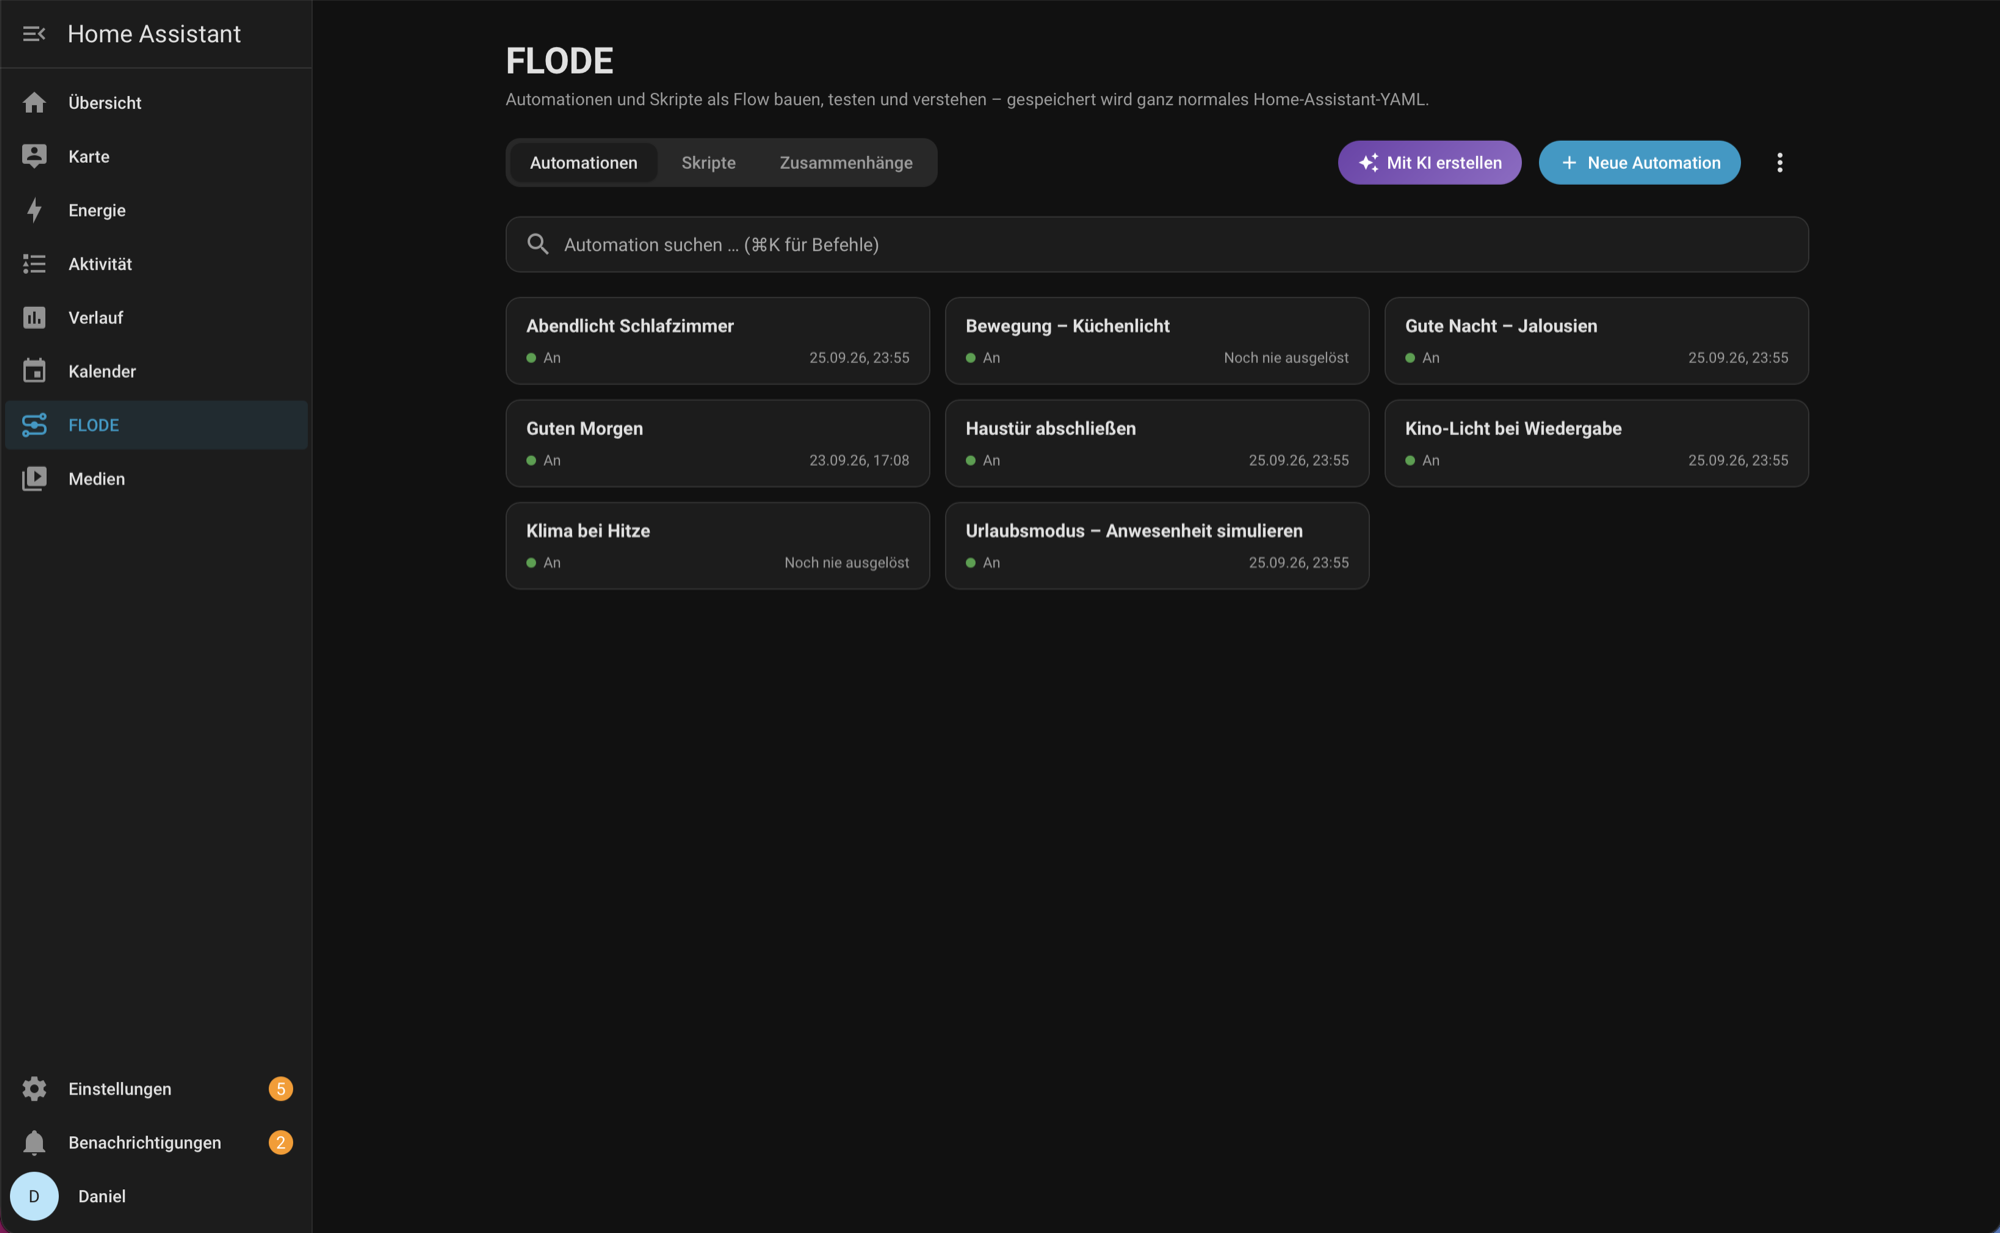Image resolution: width=2000 pixels, height=1233 pixels.
Task: Open Kalender from the sidebar
Action: 156,371
